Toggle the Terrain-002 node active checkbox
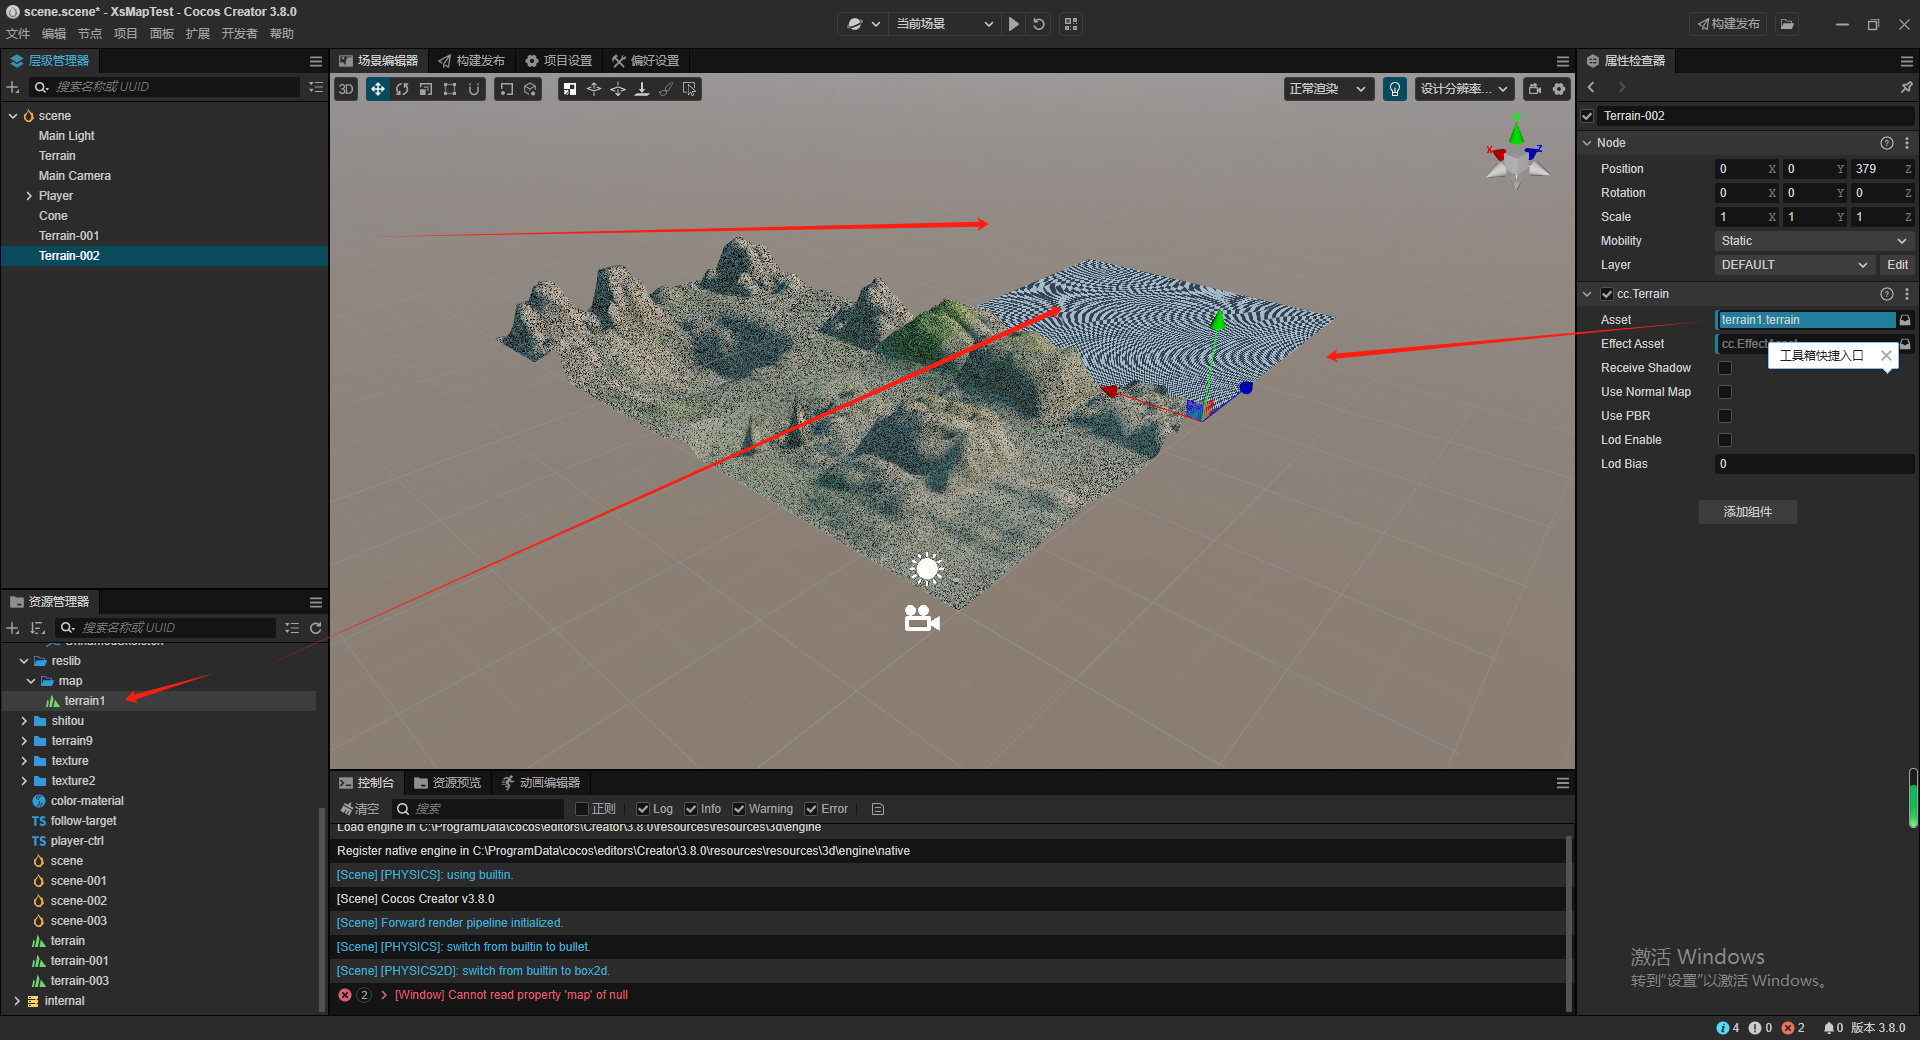The image size is (1920, 1040). (x=1587, y=116)
